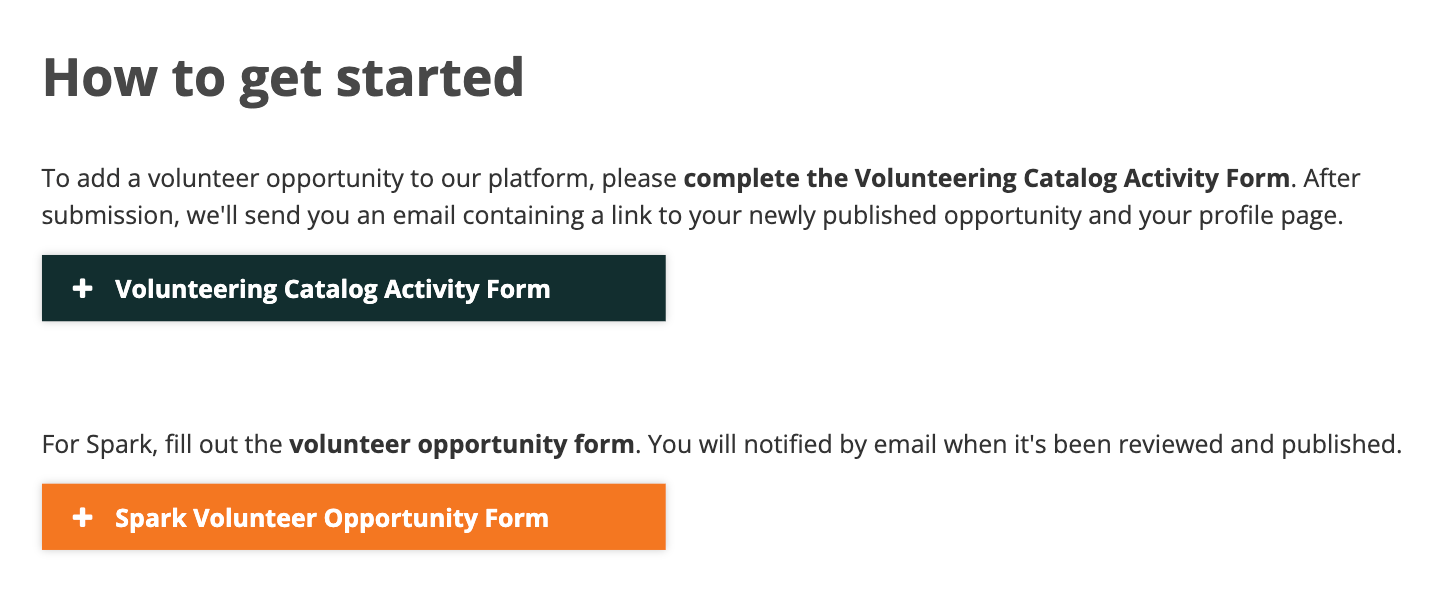
Task: Click the orange Spark form button
Action: [x=353, y=517]
